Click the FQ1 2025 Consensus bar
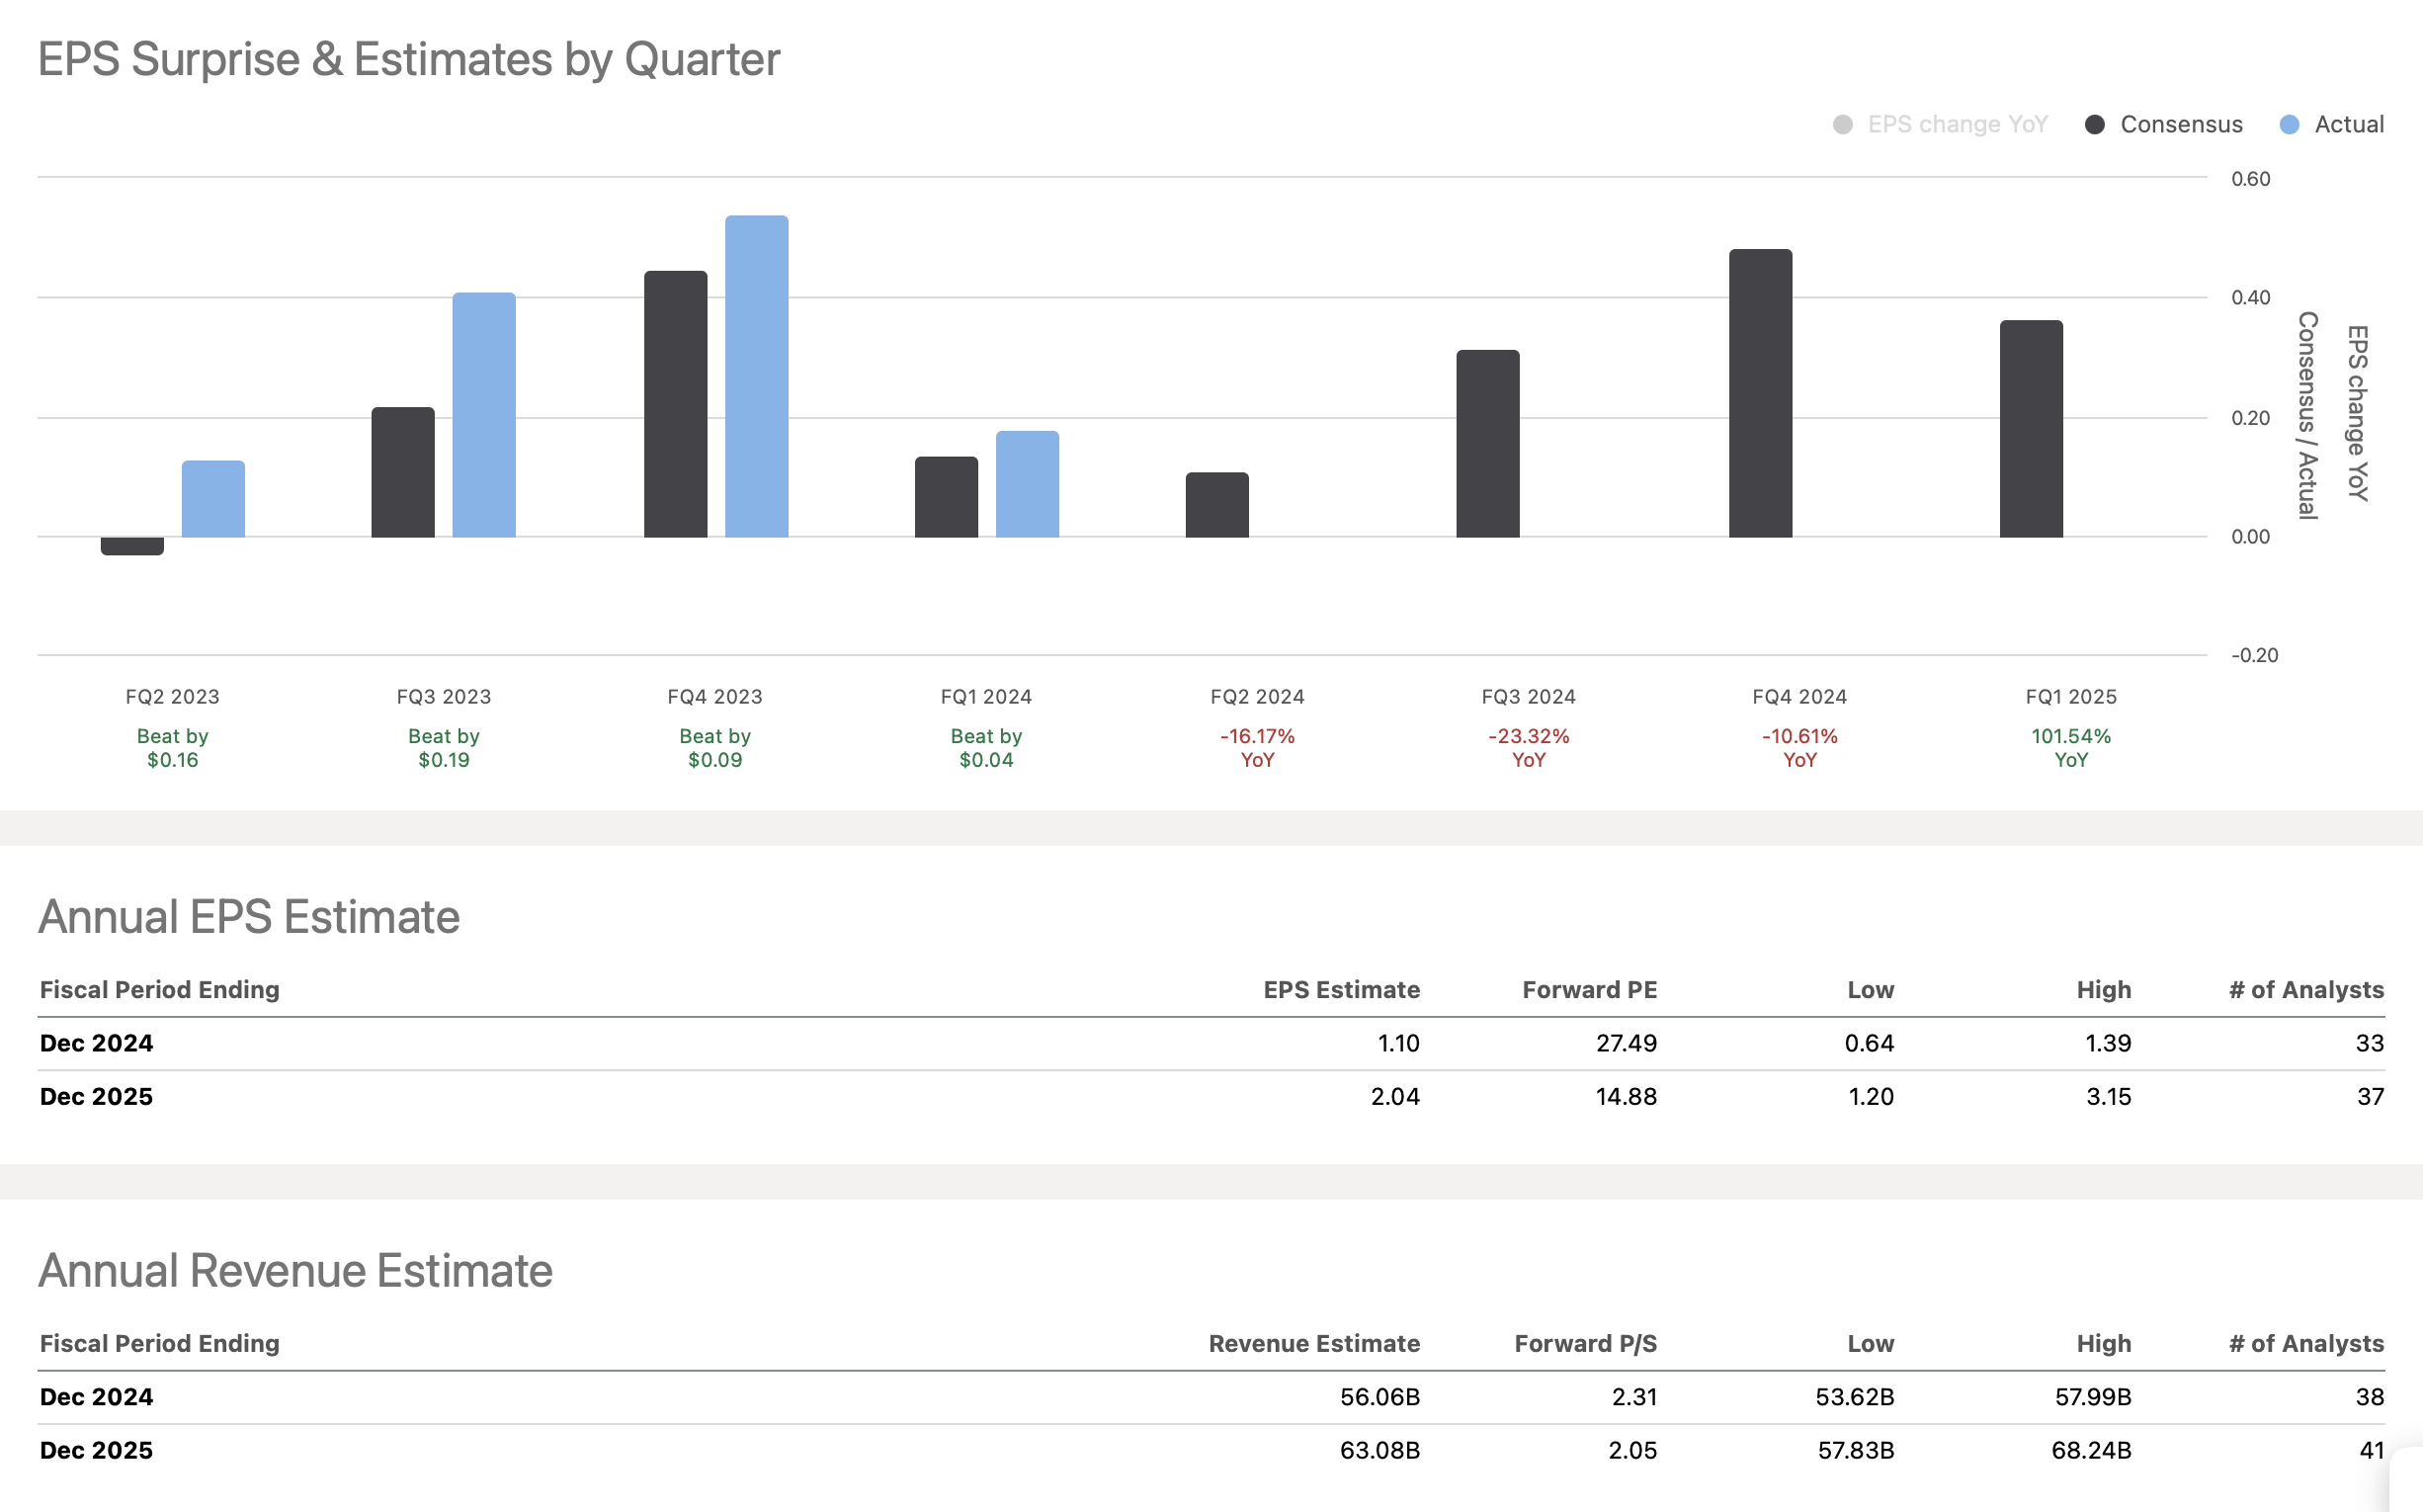The width and height of the screenshot is (2423, 1512). point(2031,429)
